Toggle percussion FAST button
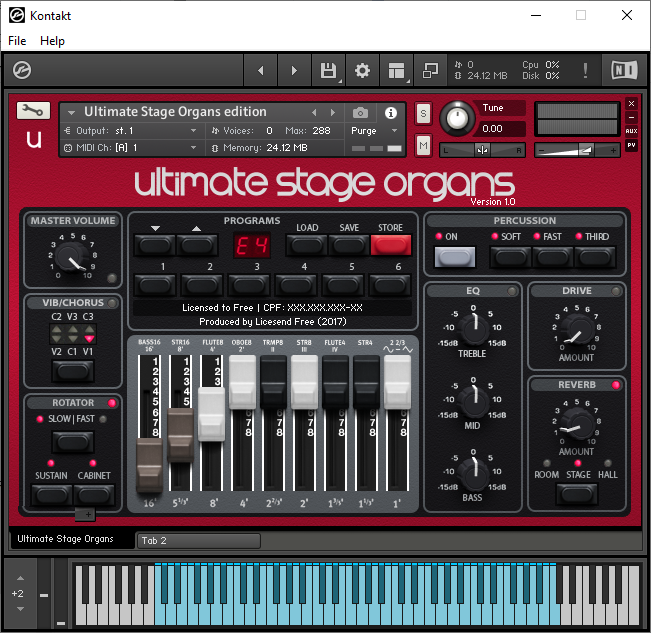The width and height of the screenshot is (651, 633). (553, 257)
